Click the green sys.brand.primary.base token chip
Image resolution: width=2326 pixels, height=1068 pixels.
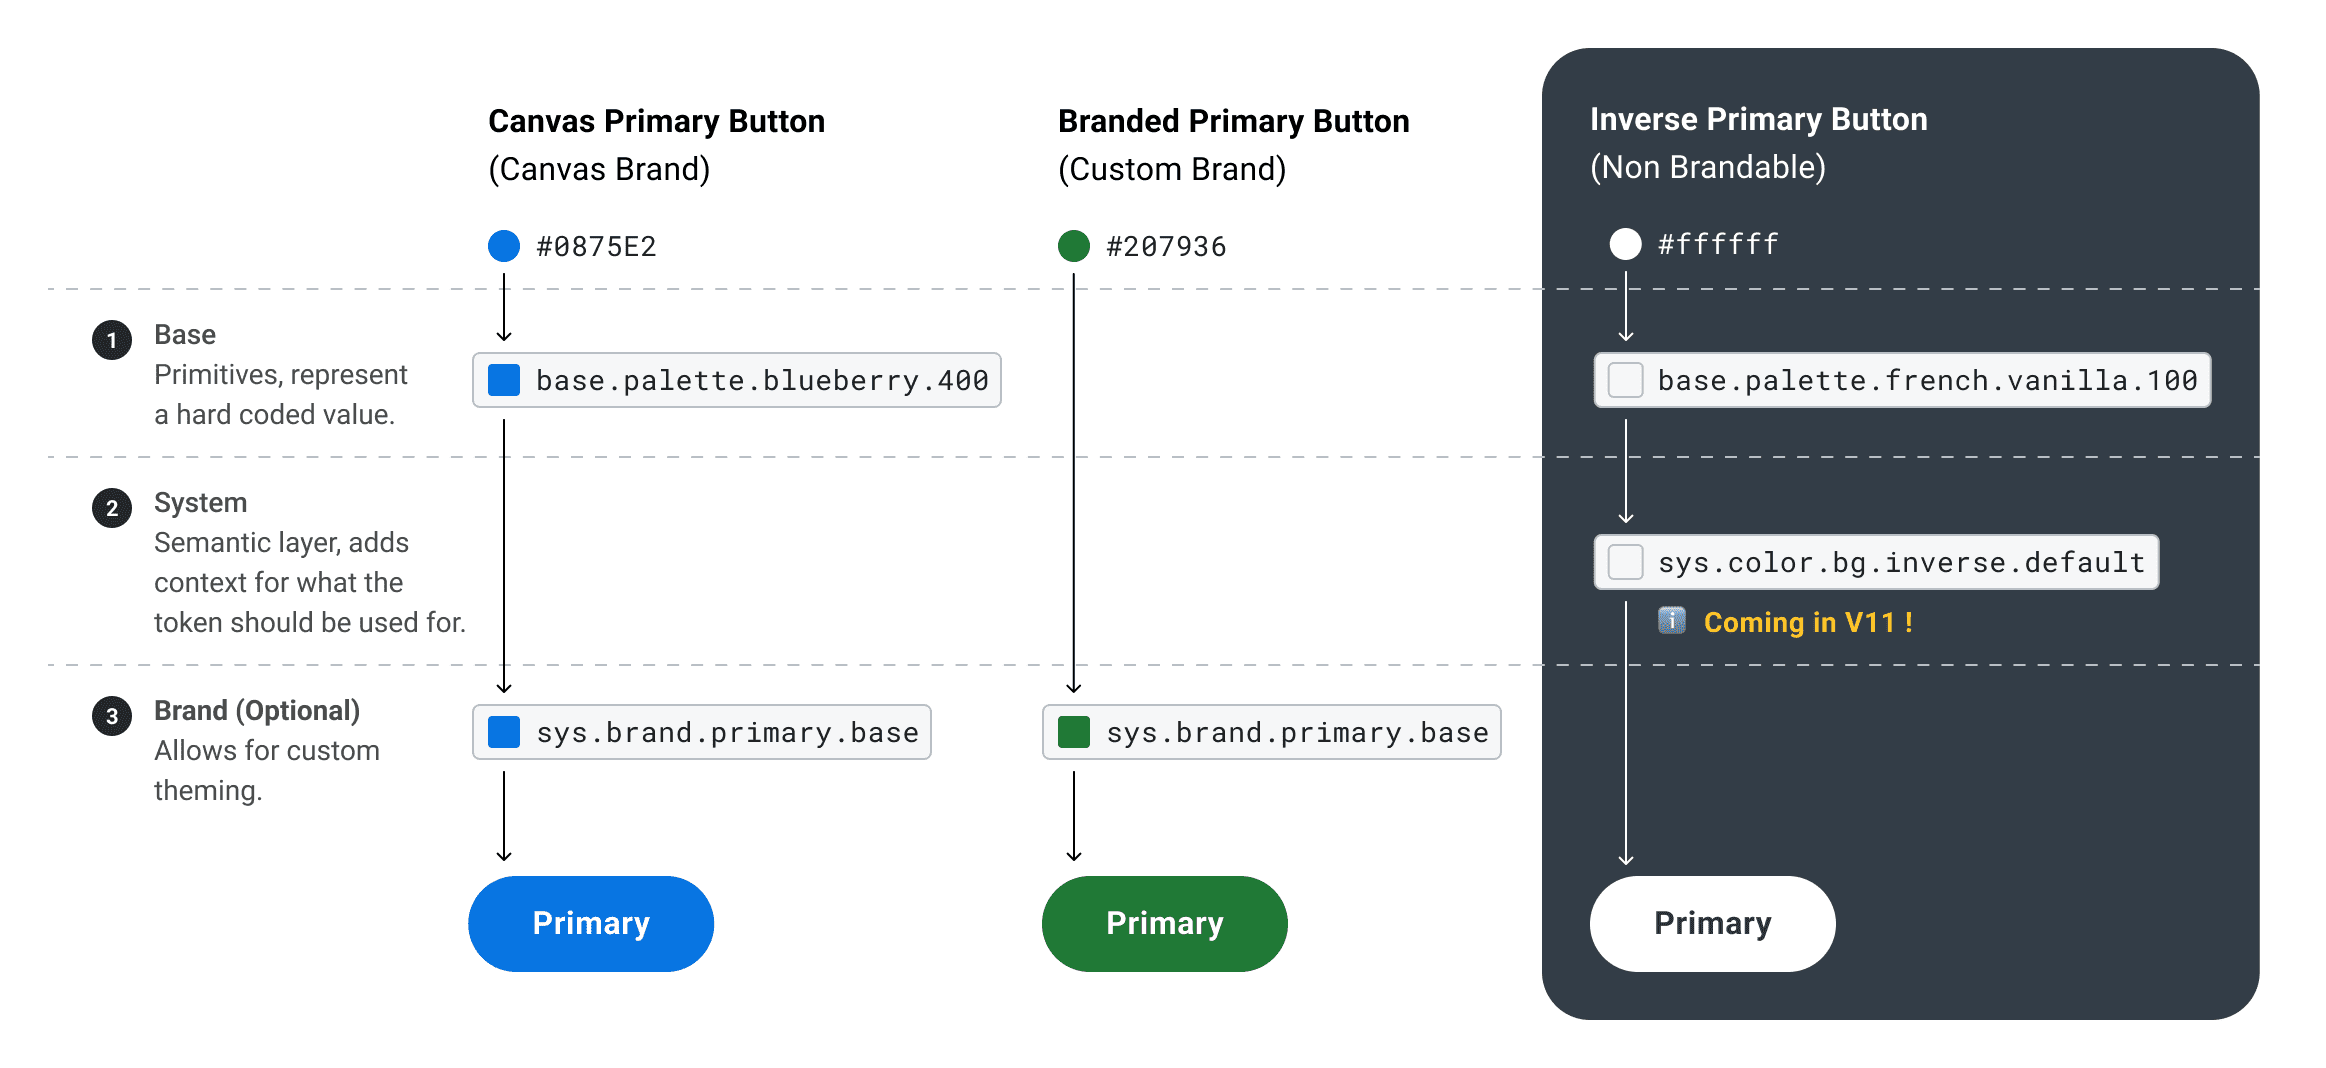(1272, 732)
